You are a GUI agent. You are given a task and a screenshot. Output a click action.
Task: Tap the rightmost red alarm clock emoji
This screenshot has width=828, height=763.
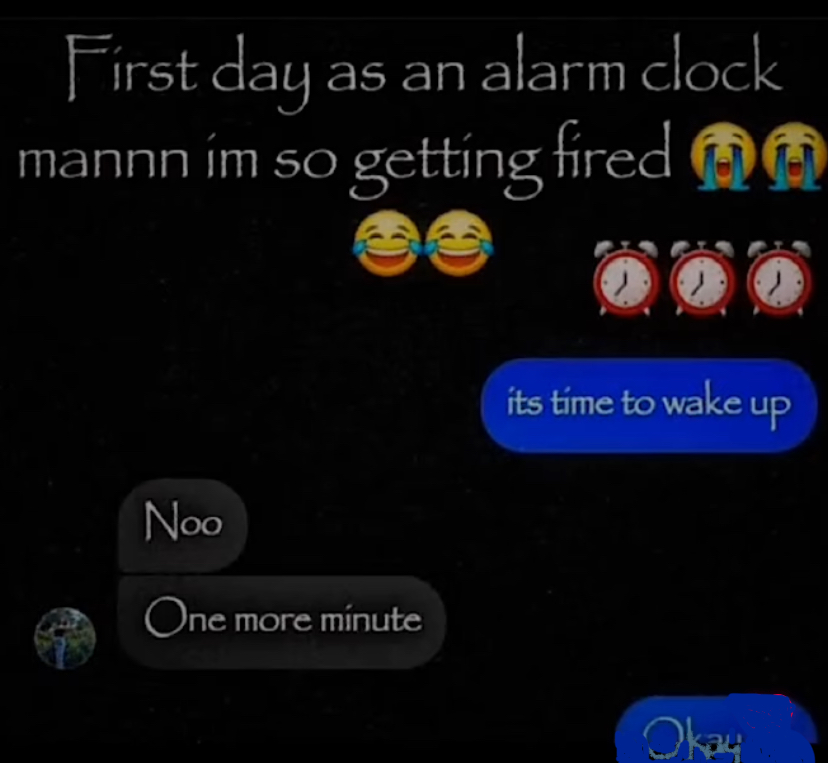click(779, 278)
